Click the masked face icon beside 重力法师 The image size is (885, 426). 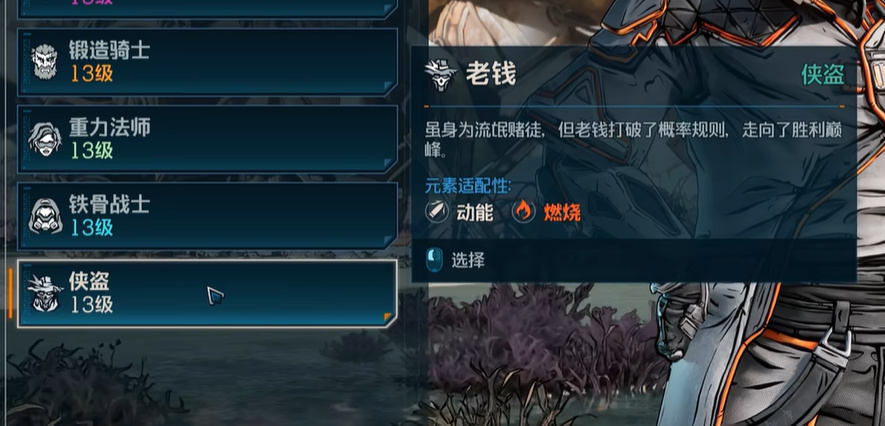(x=45, y=139)
